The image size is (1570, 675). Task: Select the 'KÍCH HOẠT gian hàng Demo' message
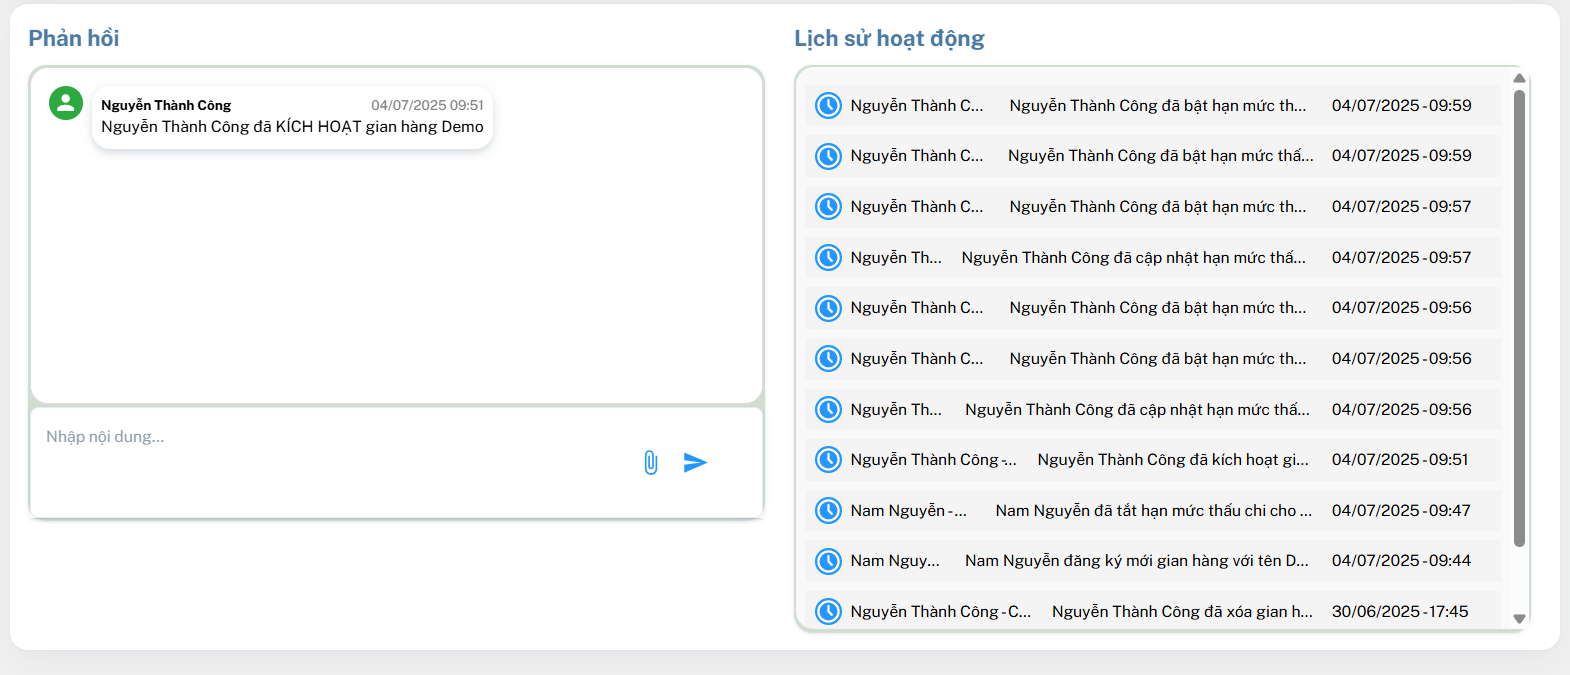[292, 127]
